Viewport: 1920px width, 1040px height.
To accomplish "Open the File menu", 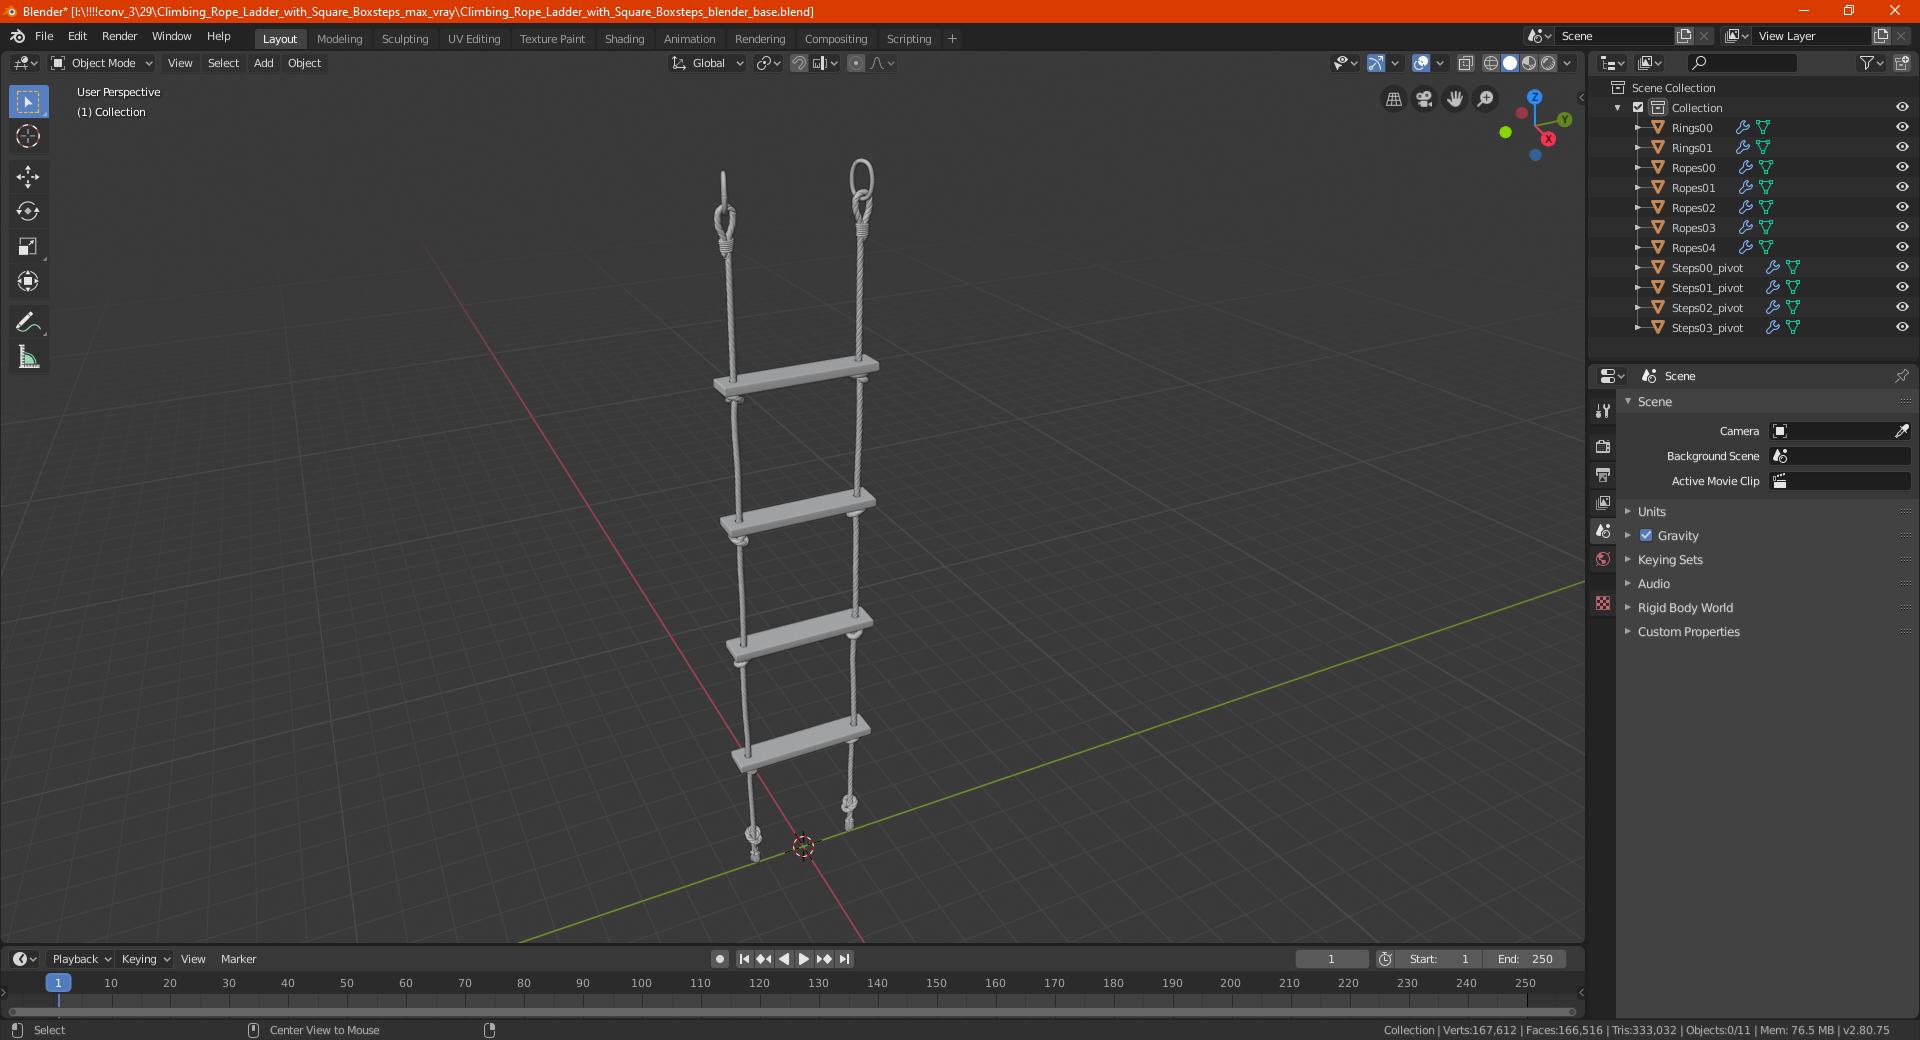I will (44, 36).
